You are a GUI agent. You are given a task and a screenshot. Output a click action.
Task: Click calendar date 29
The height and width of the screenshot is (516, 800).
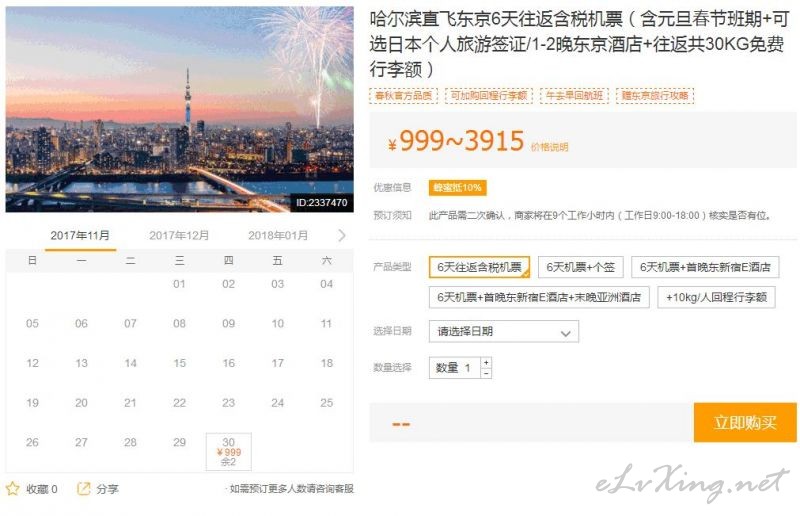180,442
